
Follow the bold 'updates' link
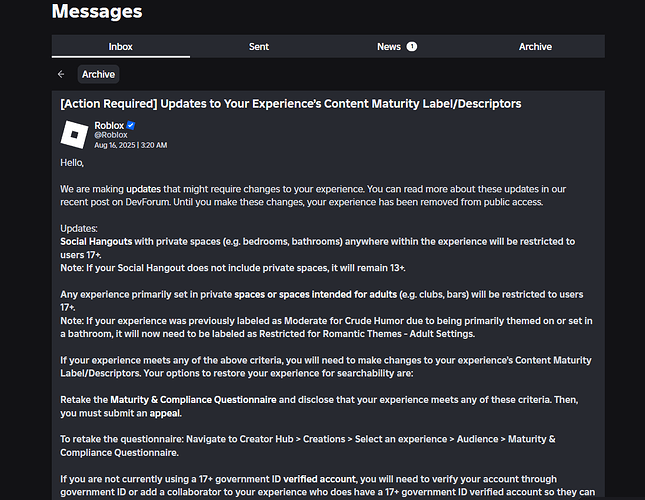[x=143, y=189]
